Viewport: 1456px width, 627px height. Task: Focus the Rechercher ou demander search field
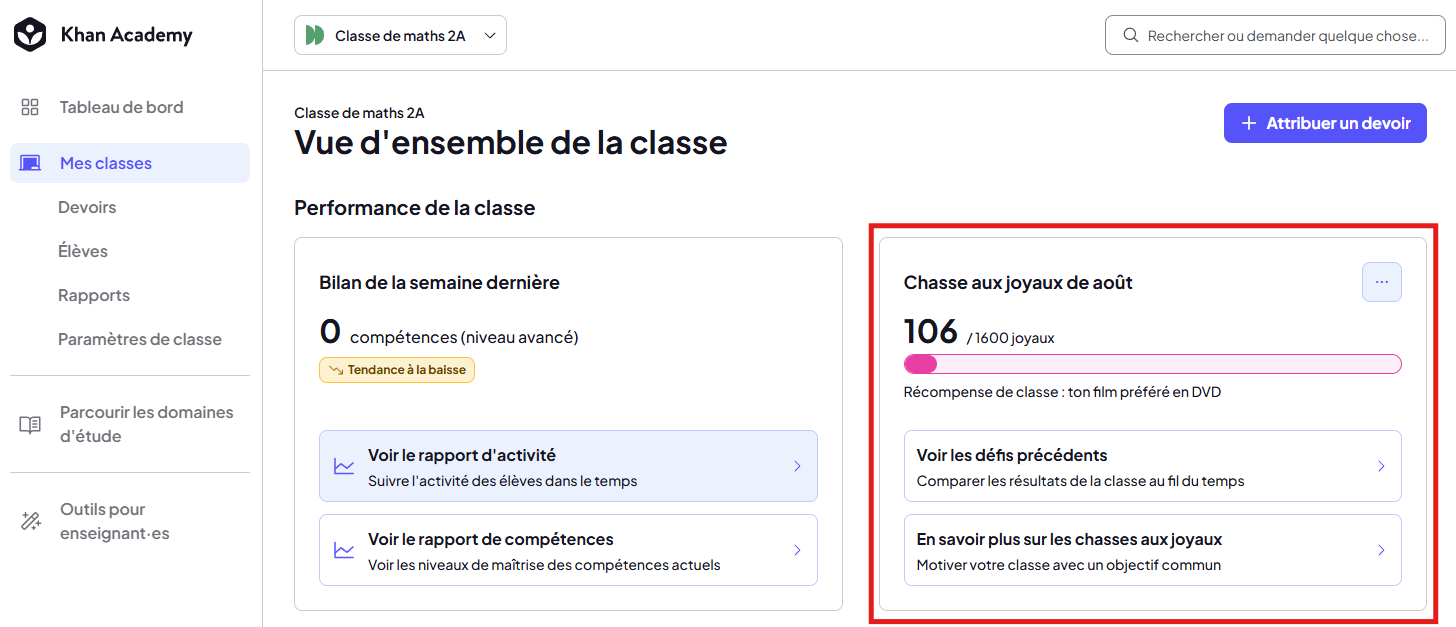(1274, 35)
